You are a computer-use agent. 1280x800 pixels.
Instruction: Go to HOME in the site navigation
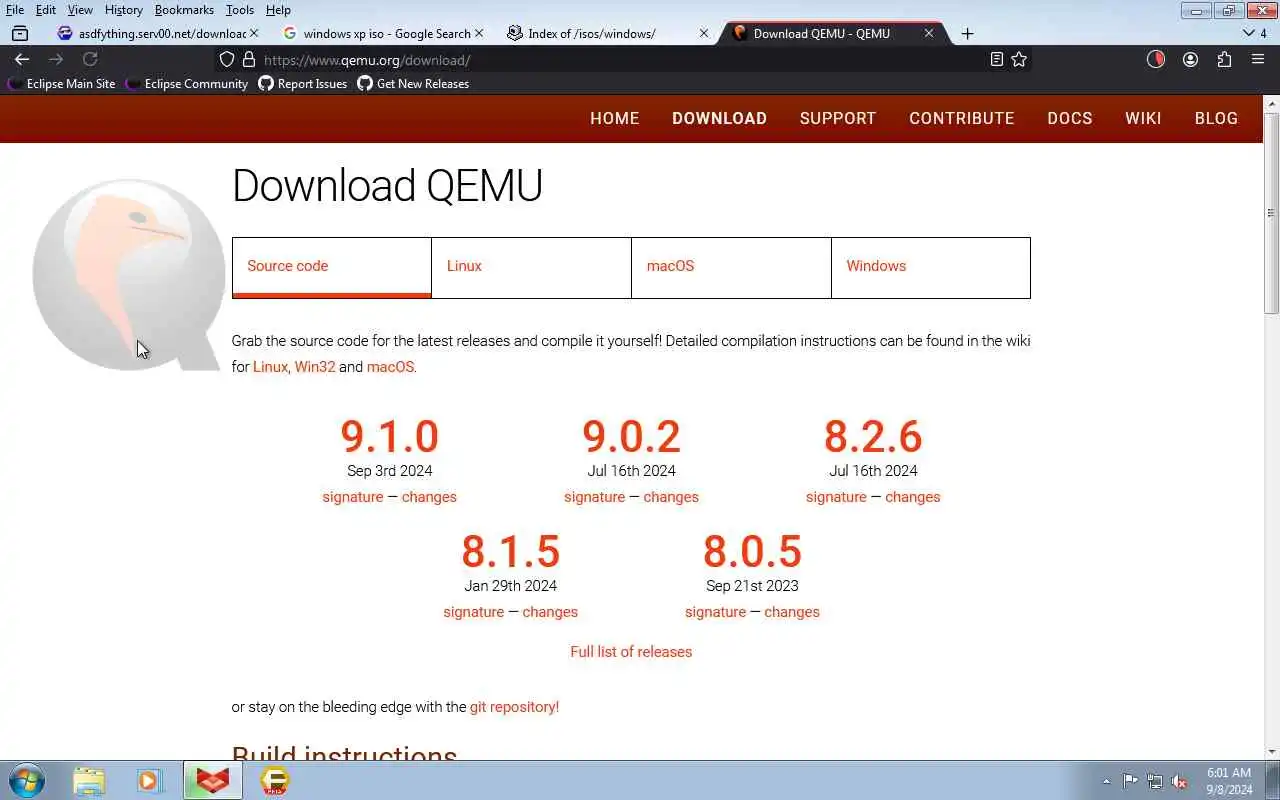coord(614,118)
